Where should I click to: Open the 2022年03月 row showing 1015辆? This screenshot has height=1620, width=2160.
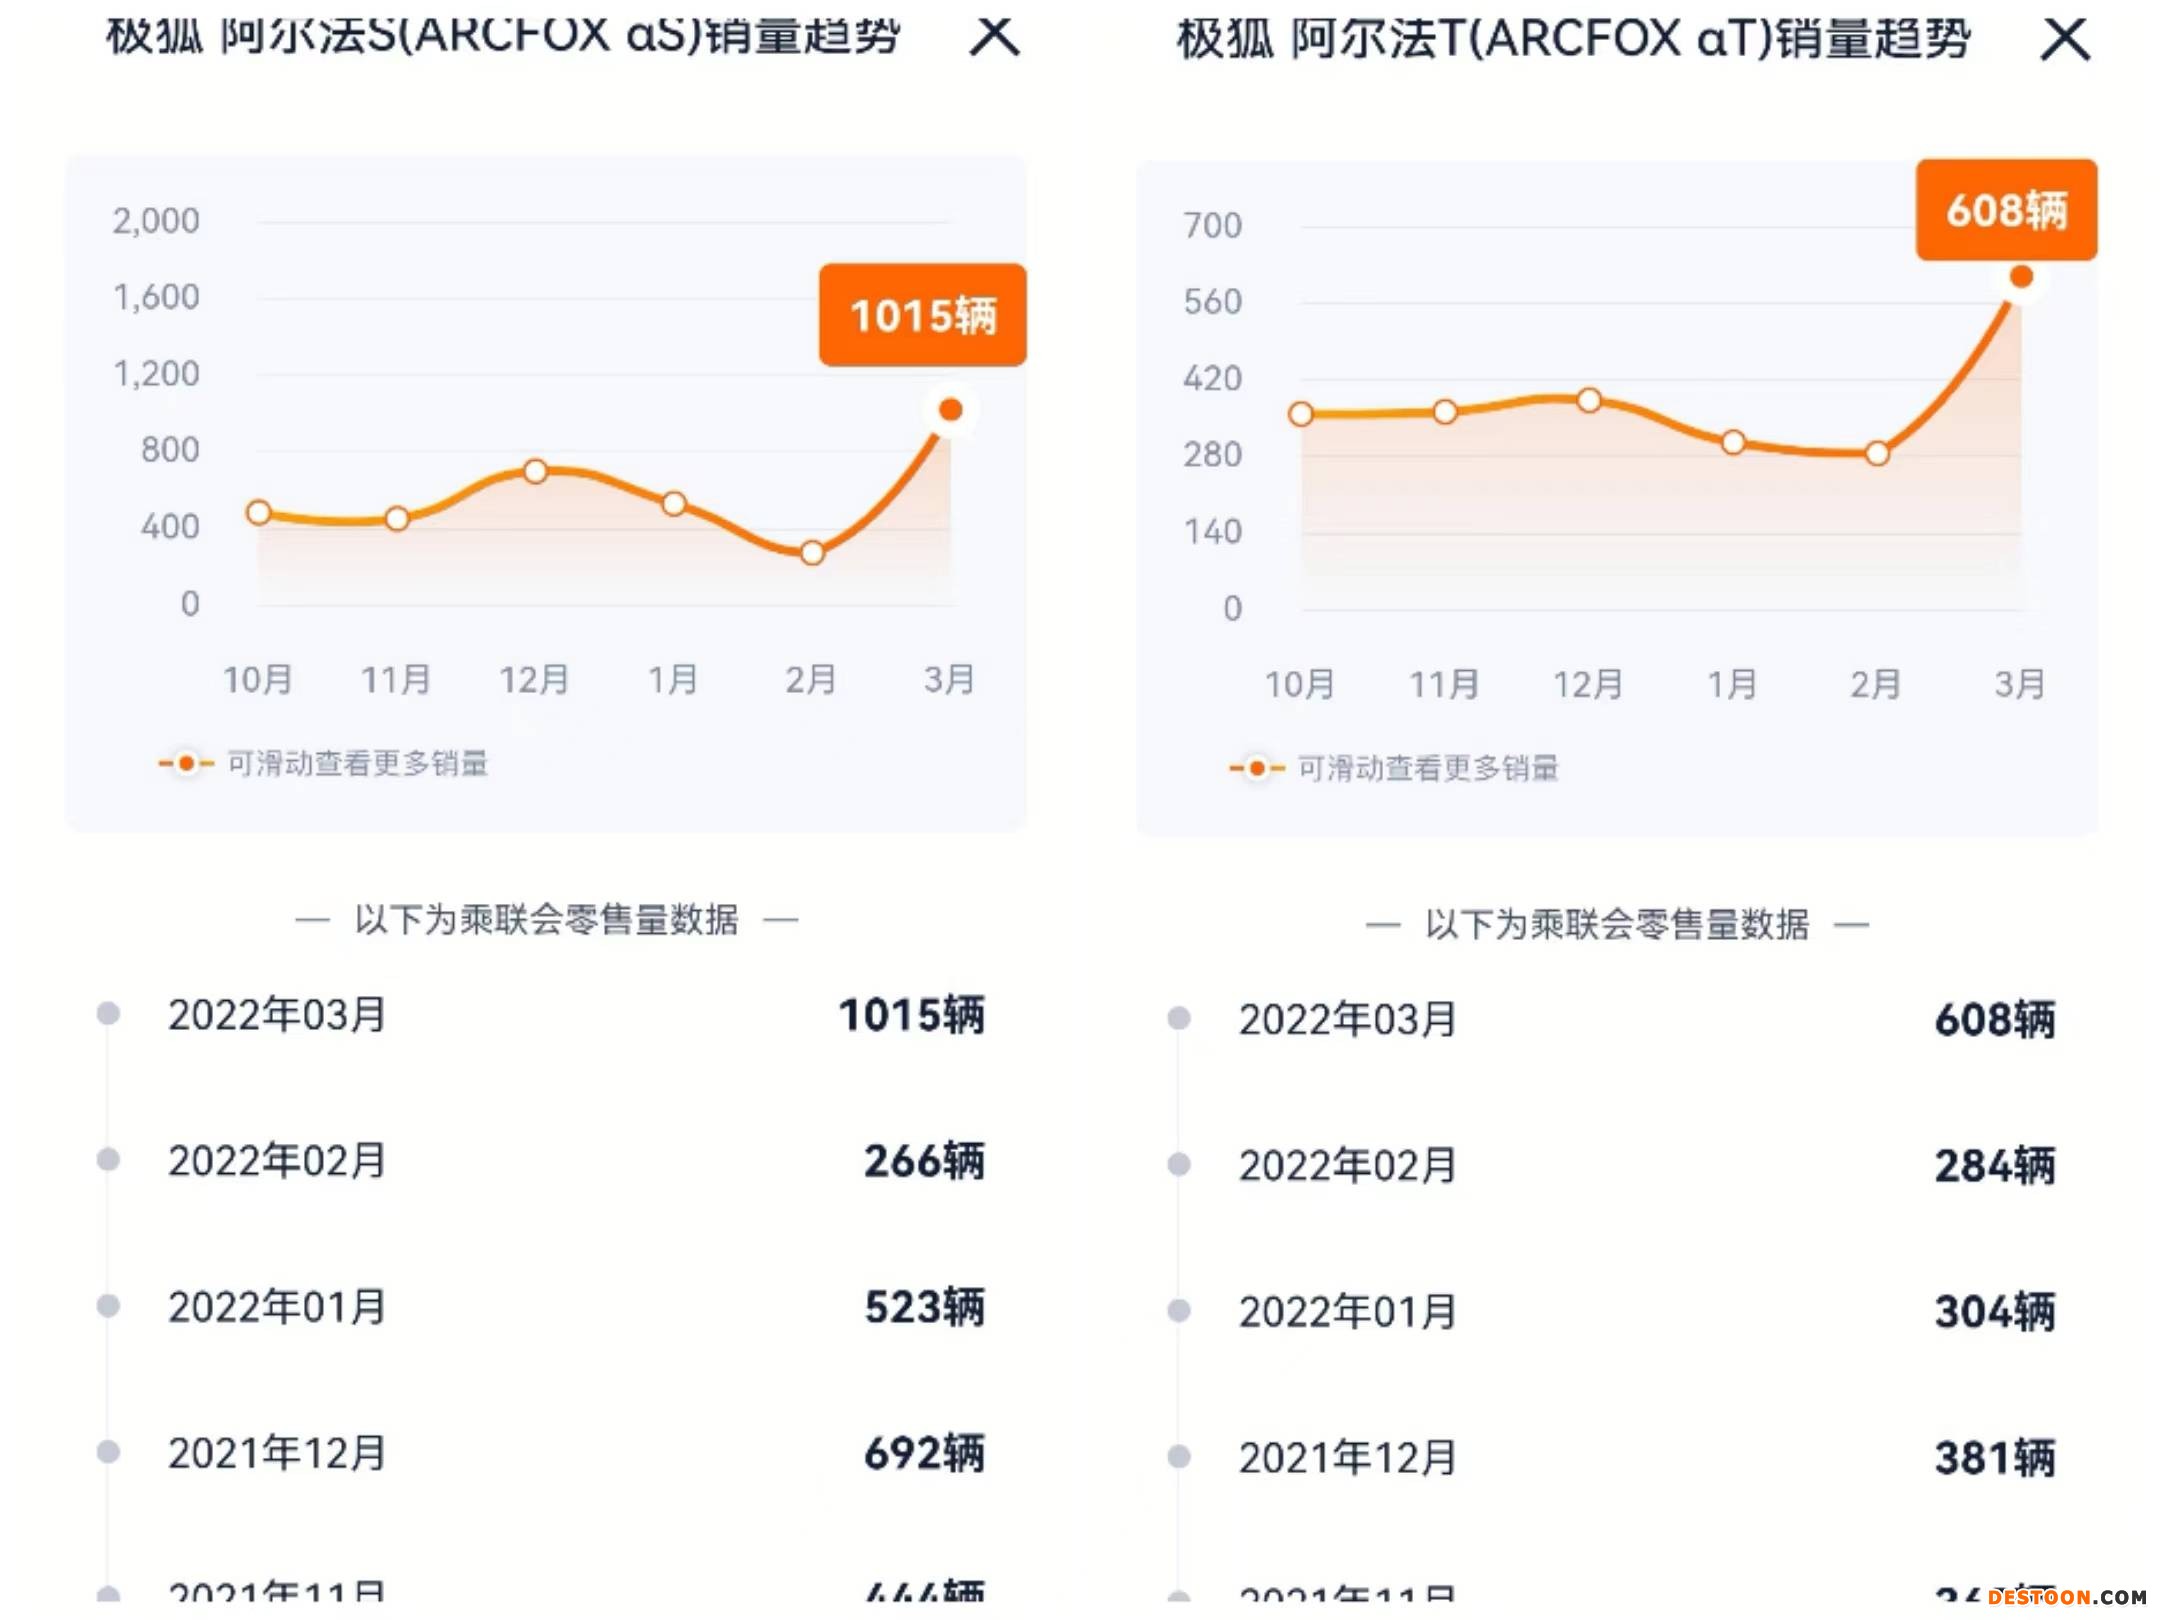[540, 1015]
